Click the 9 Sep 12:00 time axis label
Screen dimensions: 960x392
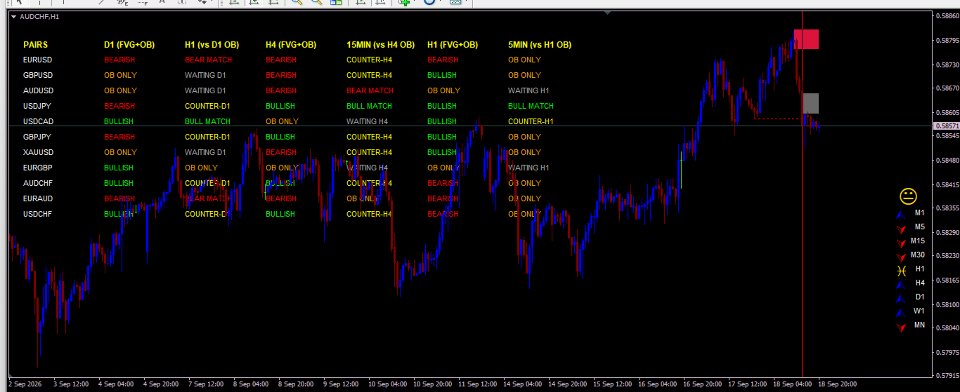click(x=340, y=384)
